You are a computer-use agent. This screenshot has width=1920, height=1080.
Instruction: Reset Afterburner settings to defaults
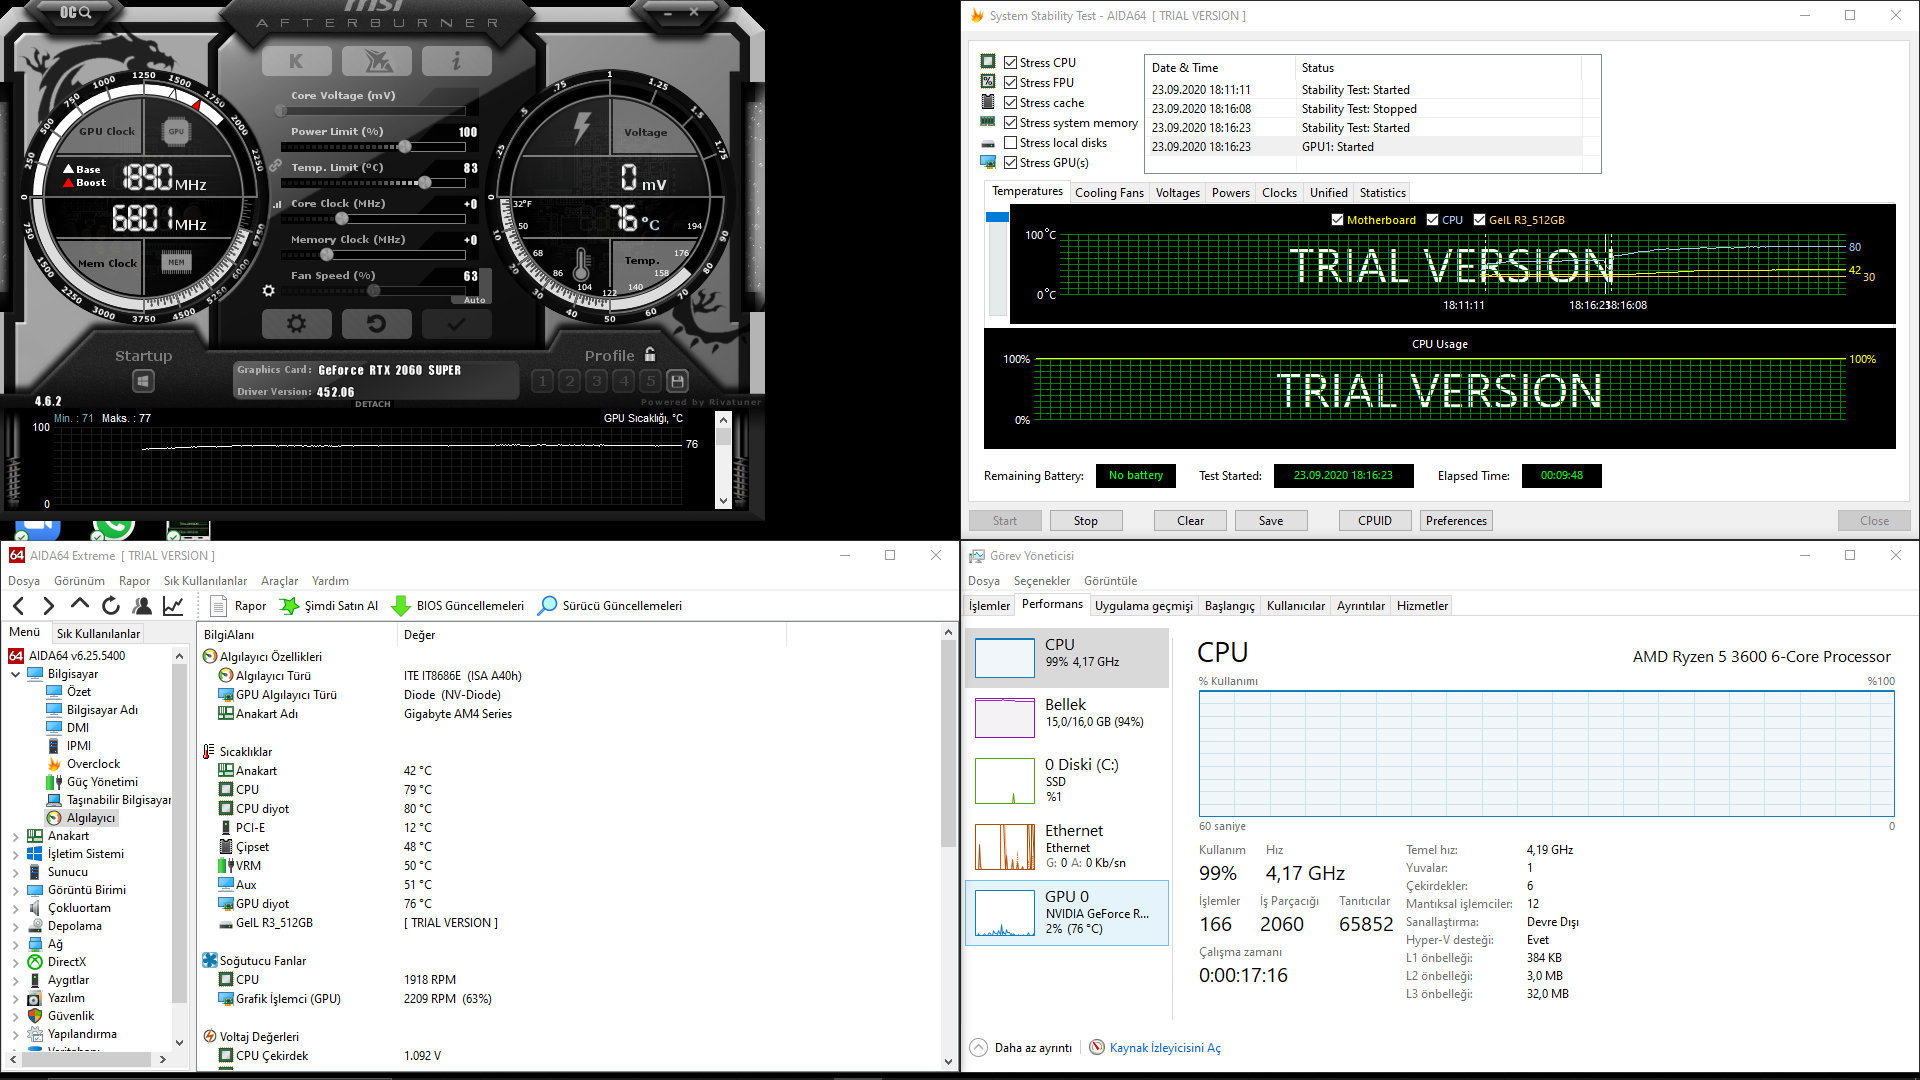(376, 324)
